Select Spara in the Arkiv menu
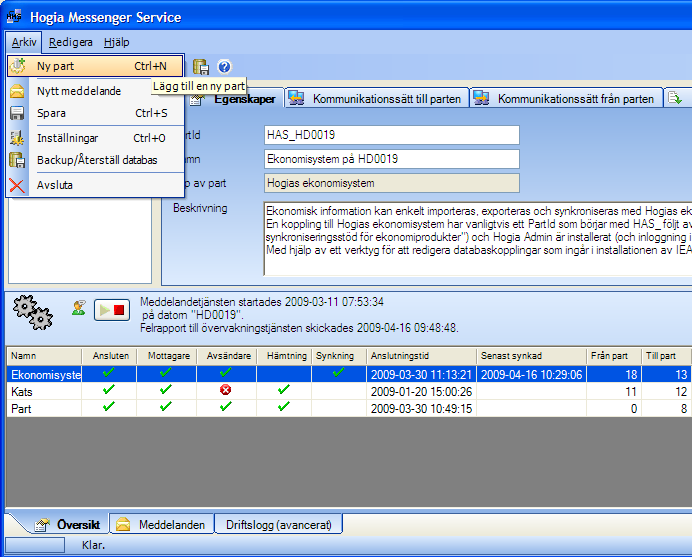 coord(95,113)
